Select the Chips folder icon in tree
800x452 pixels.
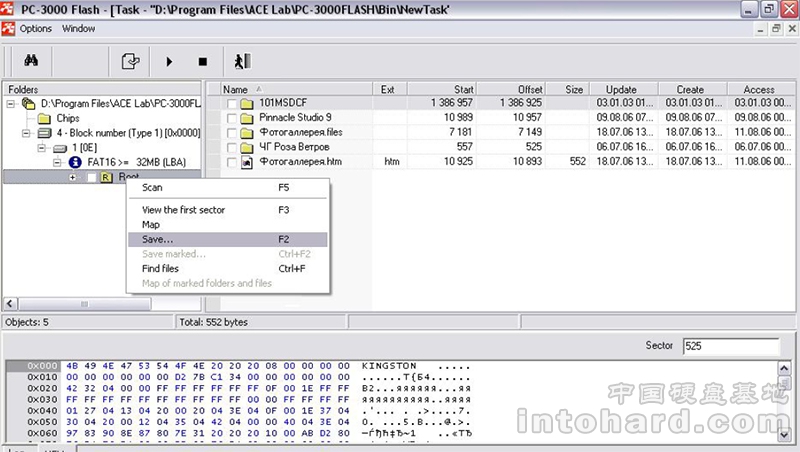click(x=44, y=118)
